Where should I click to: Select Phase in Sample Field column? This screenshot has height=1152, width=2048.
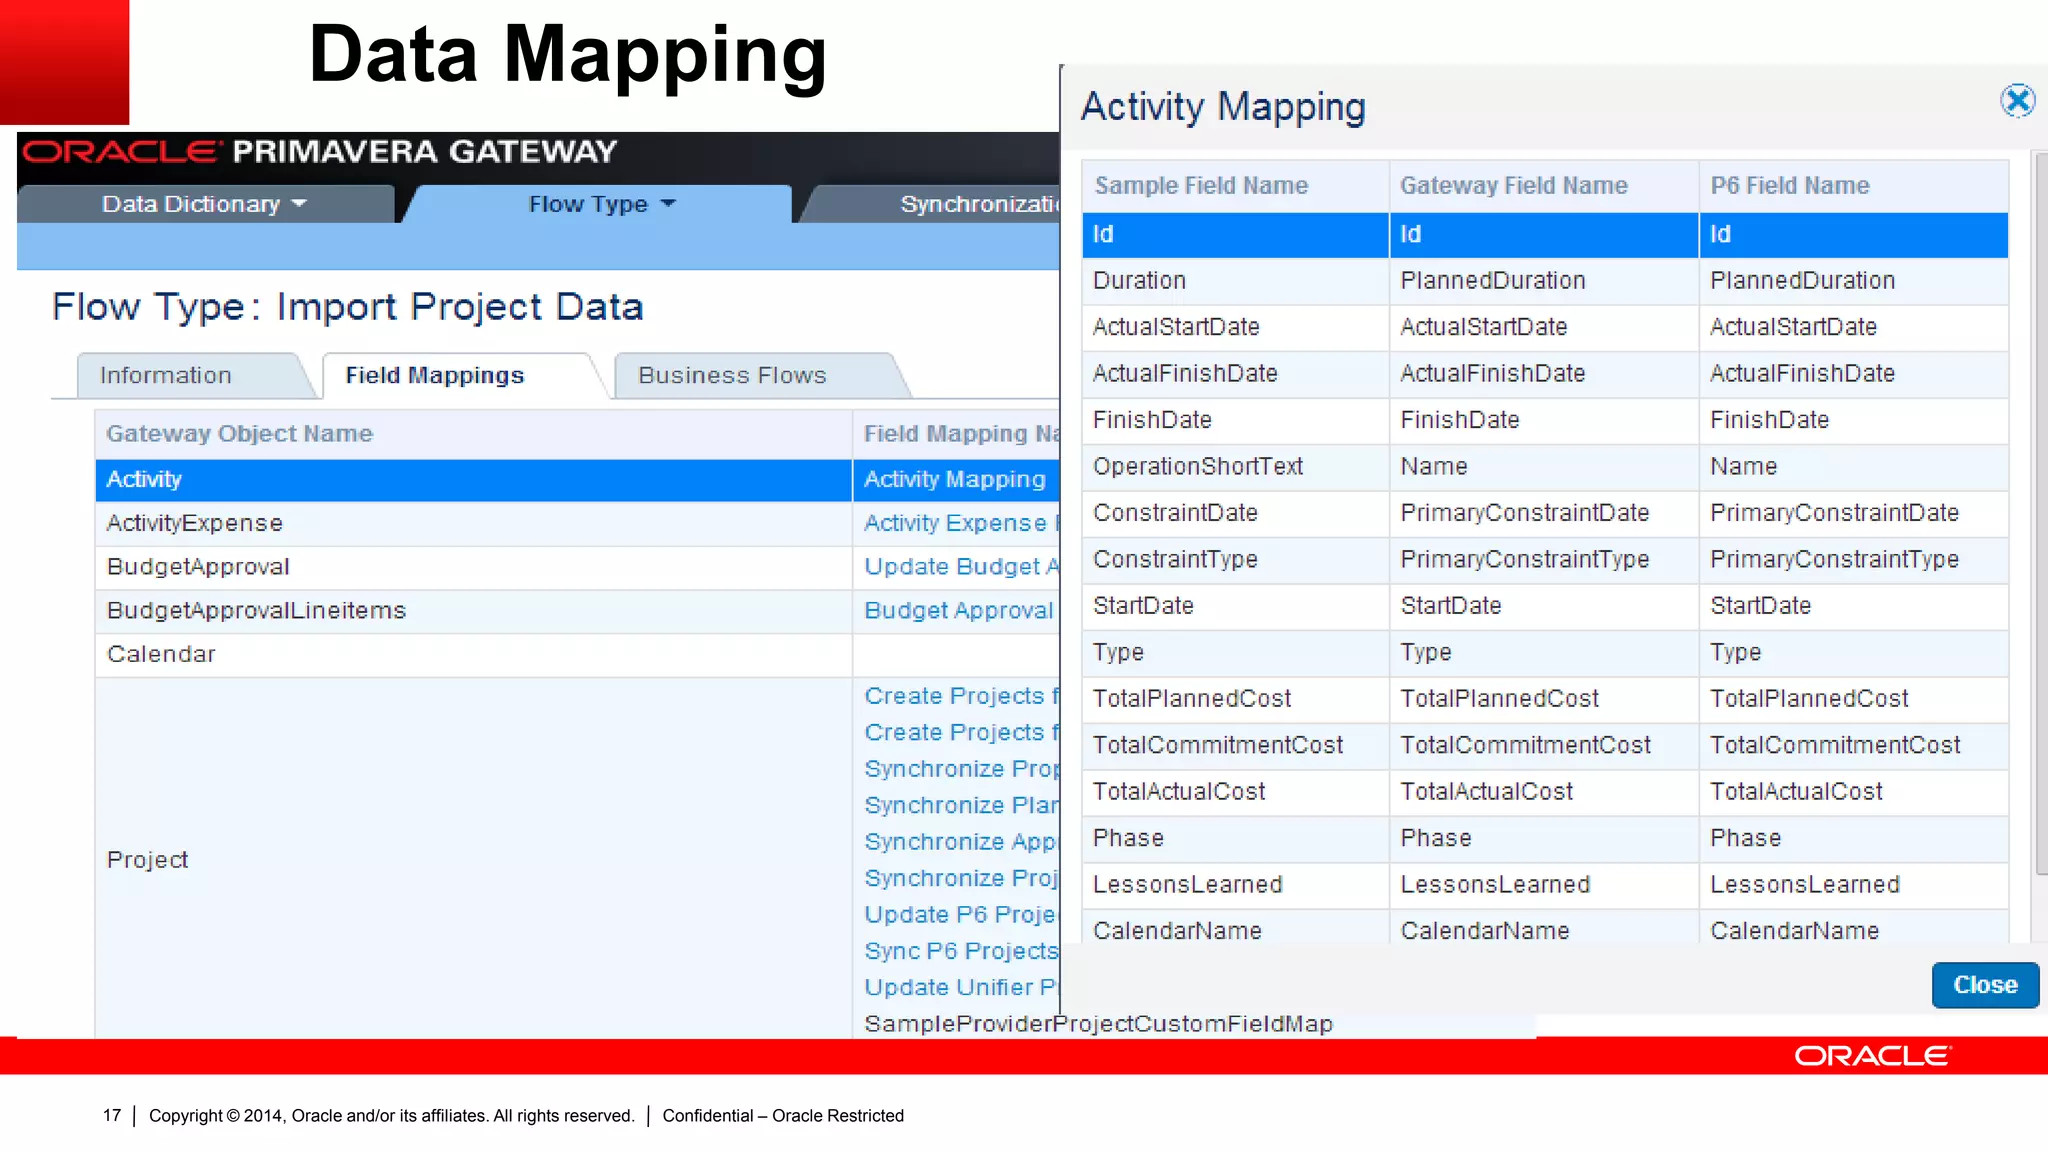tap(1235, 839)
